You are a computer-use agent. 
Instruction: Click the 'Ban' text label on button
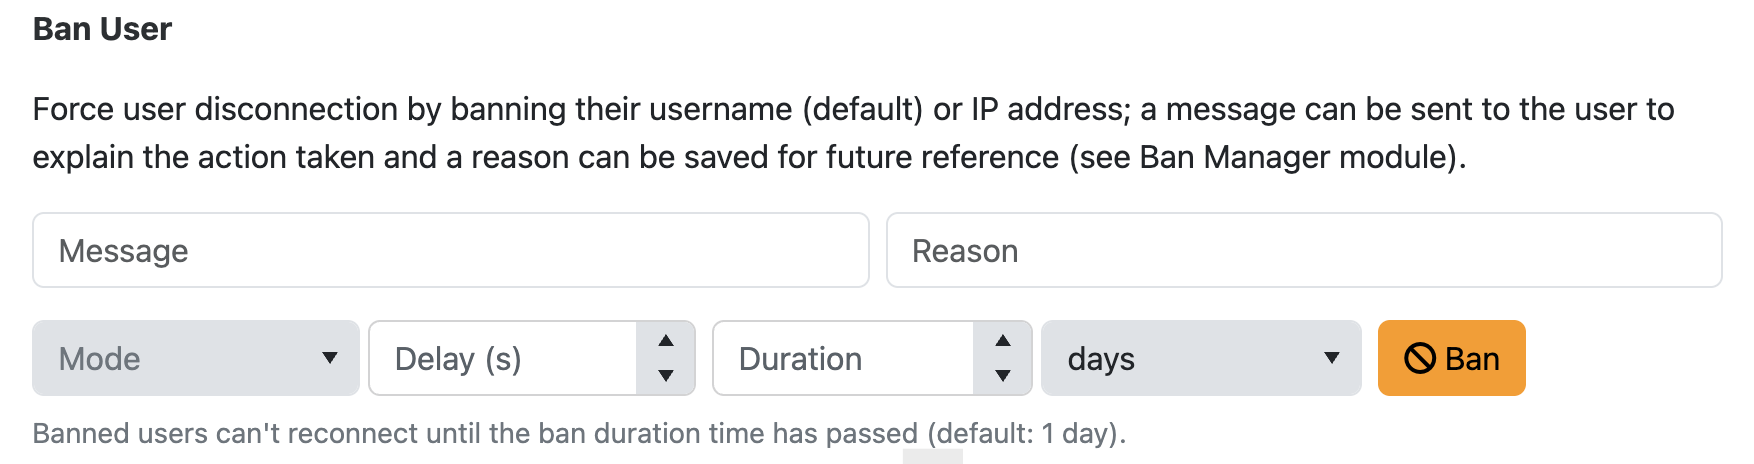pyautogui.click(x=1472, y=358)
